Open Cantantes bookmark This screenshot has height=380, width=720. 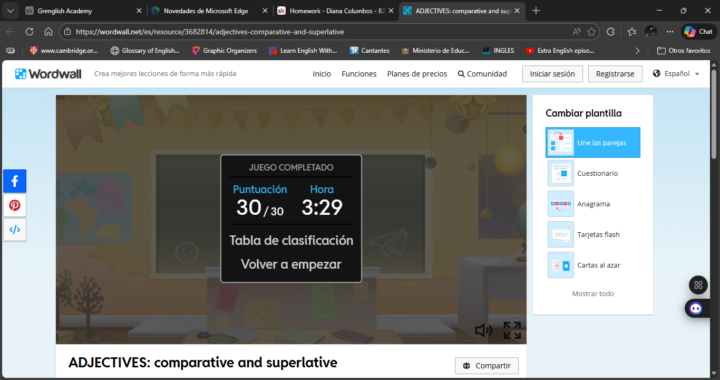370,50
